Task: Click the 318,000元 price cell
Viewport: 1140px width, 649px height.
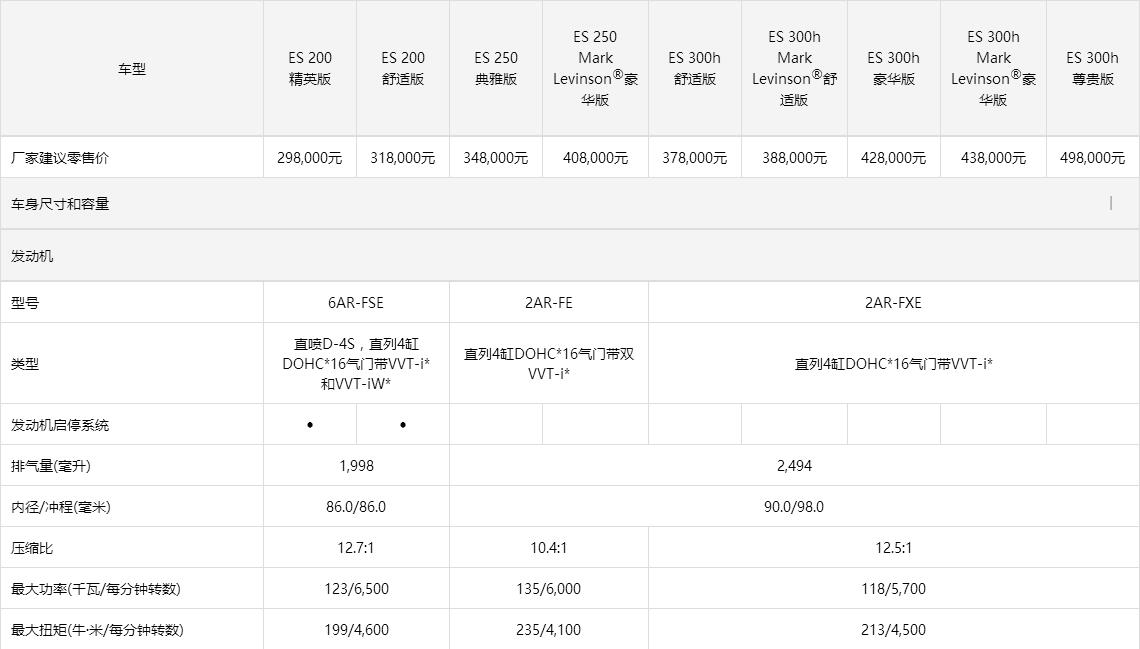Action: click(403, 158)
